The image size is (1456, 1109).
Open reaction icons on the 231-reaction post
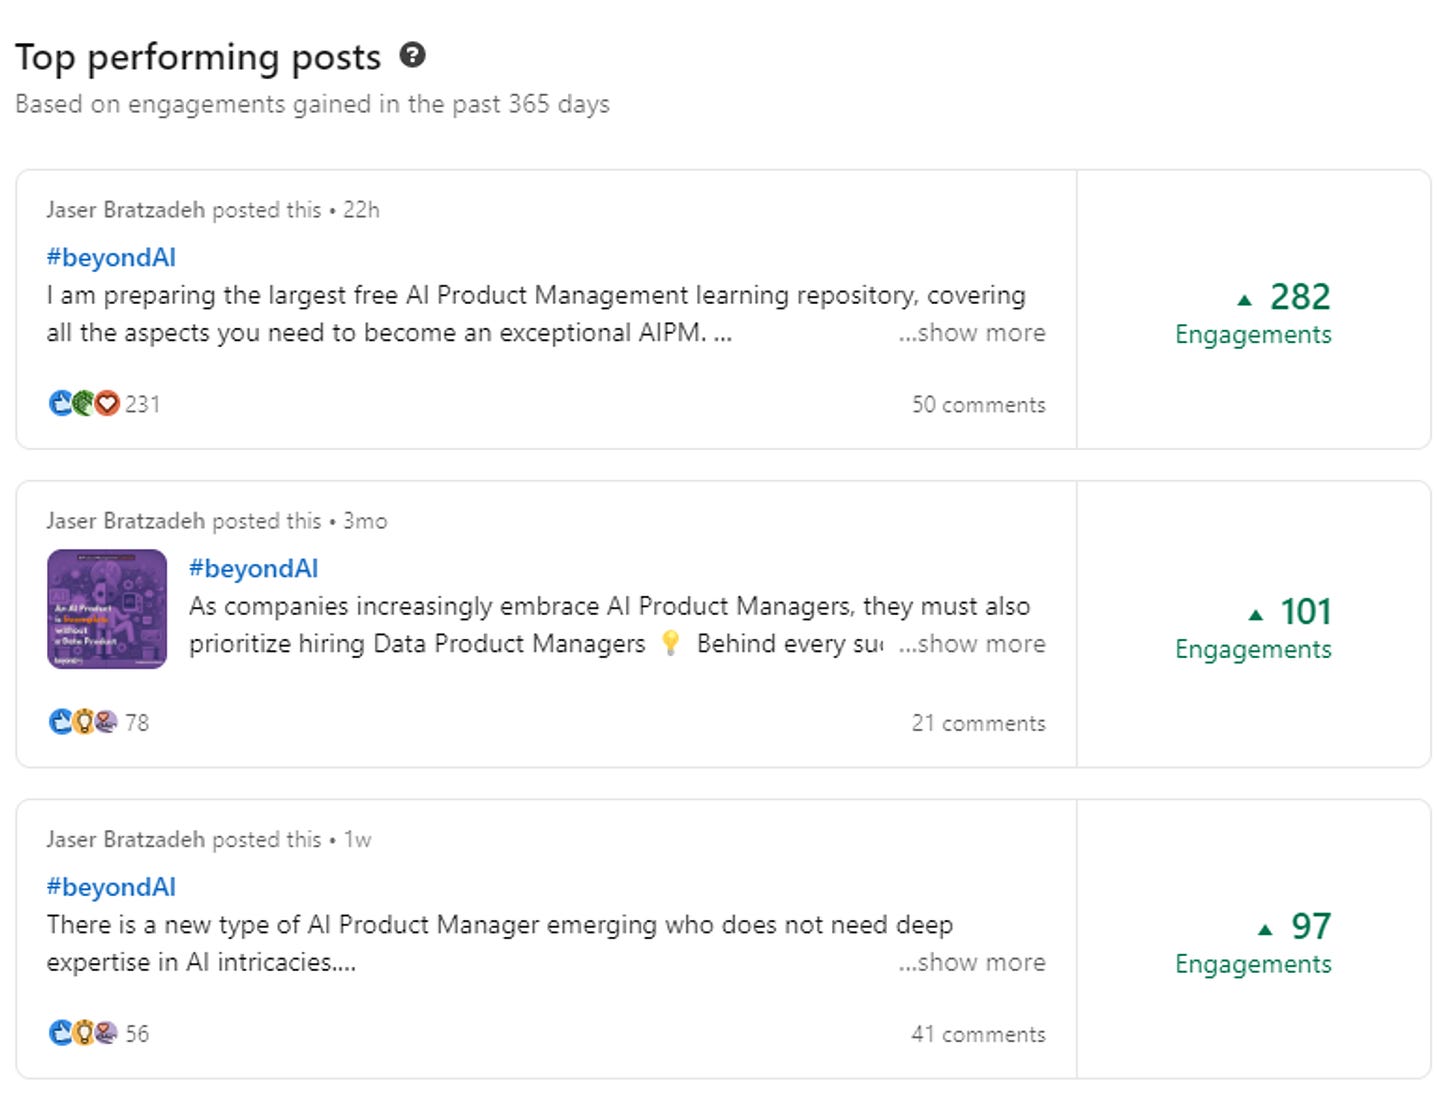84,404
